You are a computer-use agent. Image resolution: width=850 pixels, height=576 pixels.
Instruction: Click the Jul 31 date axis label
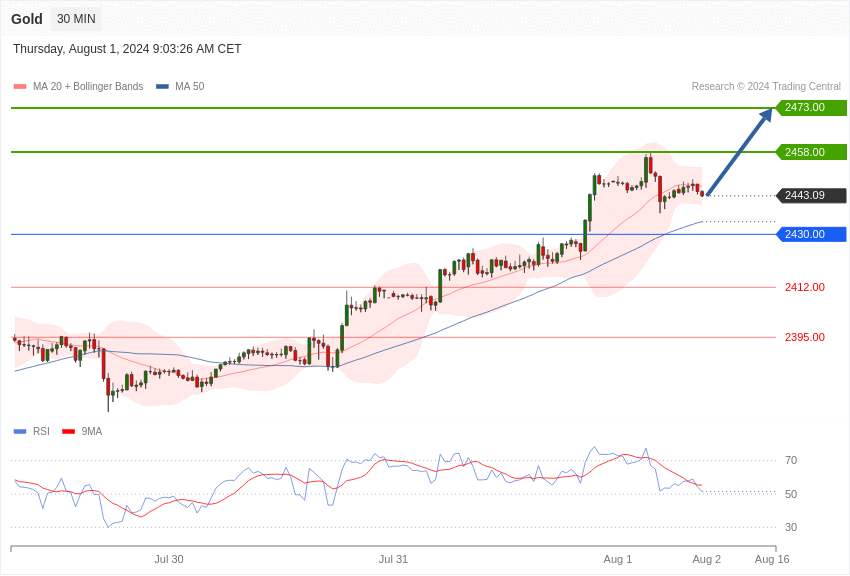tap(393, 559)
